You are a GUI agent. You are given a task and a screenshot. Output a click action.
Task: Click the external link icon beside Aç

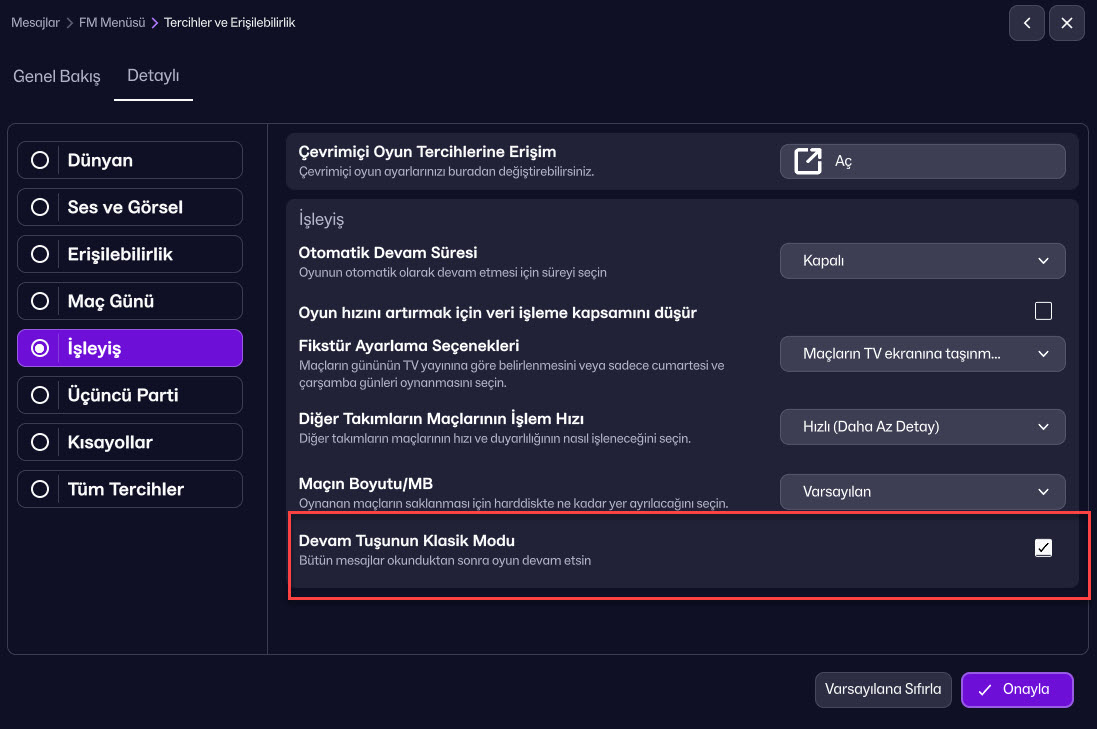pos(807,161)
